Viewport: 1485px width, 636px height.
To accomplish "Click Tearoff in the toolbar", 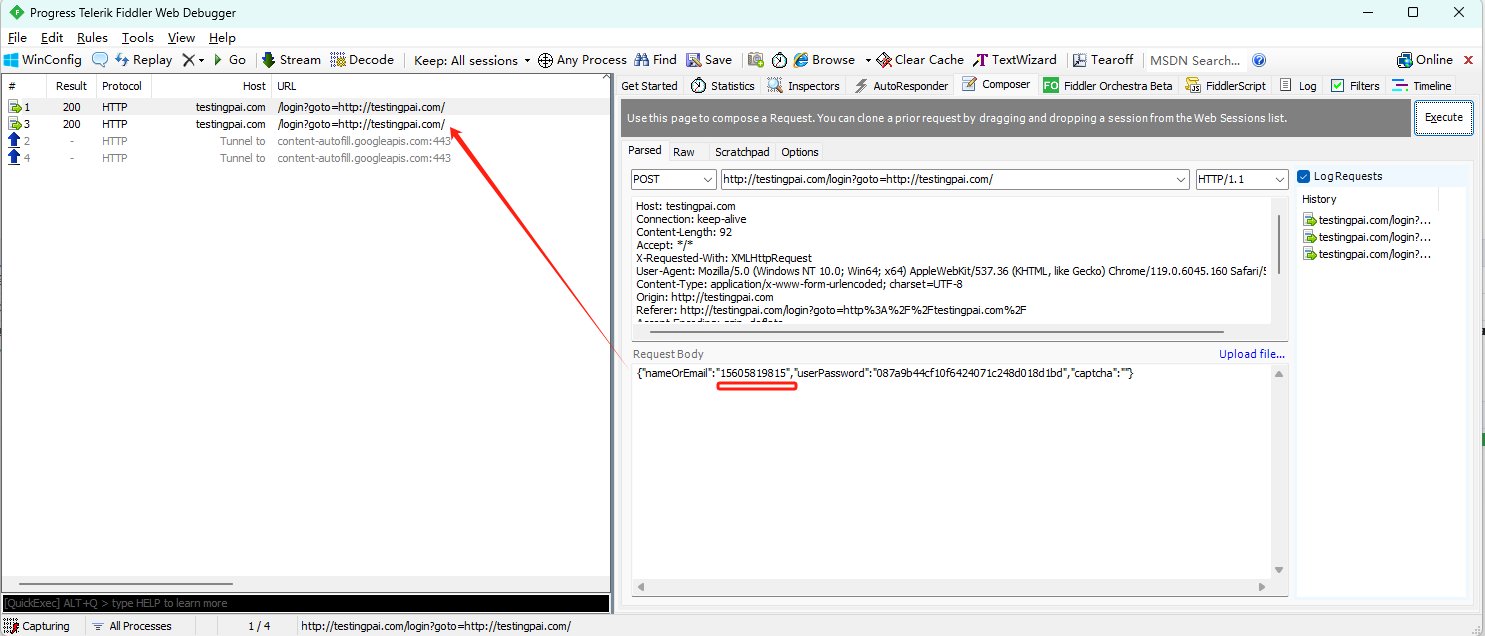I will 1102,60.
